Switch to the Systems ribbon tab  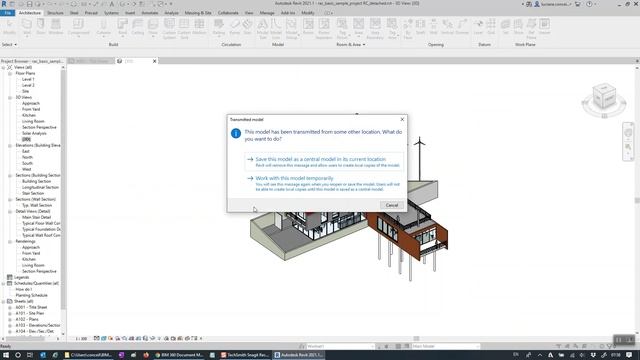(x=111, y=13)
